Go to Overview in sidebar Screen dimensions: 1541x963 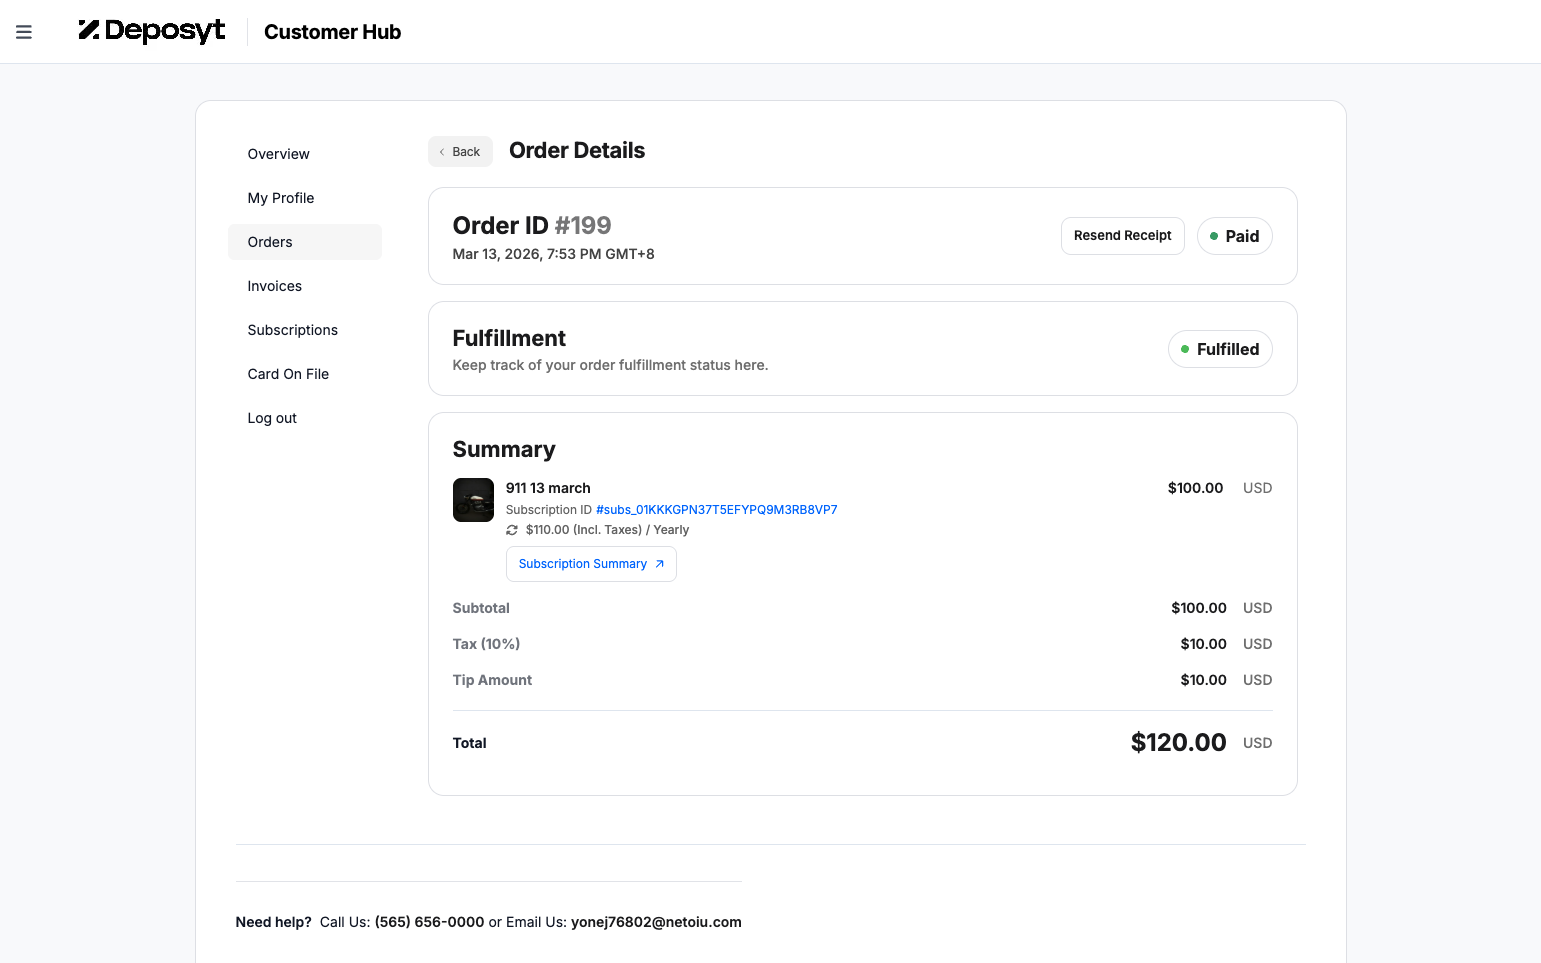click(278, 154)
